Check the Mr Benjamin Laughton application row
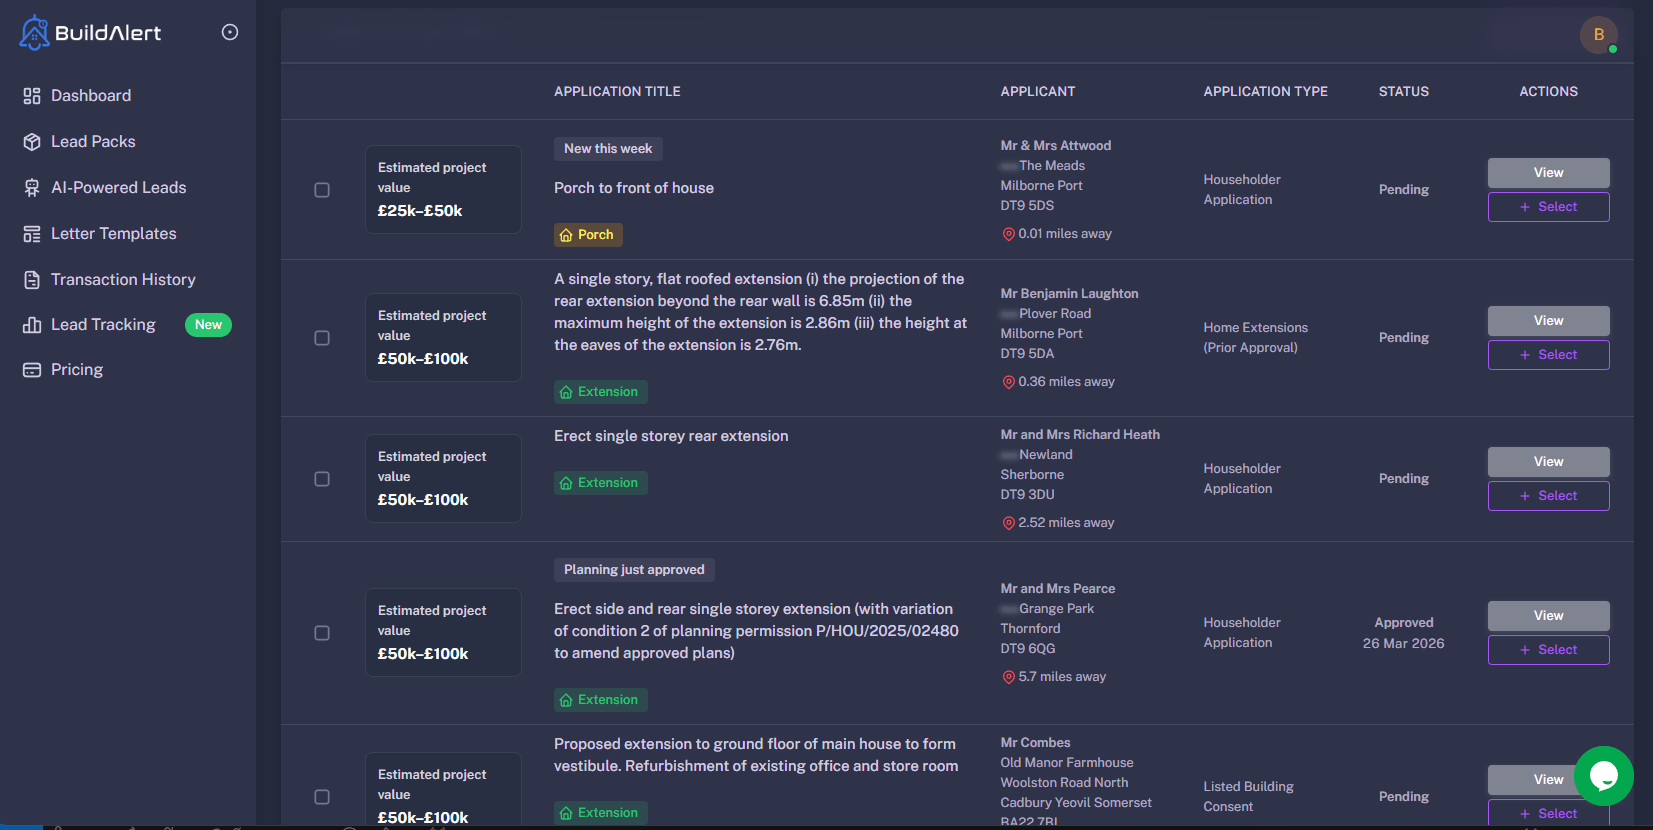Screen dimensions: 1653x830 tap(322, 338)
